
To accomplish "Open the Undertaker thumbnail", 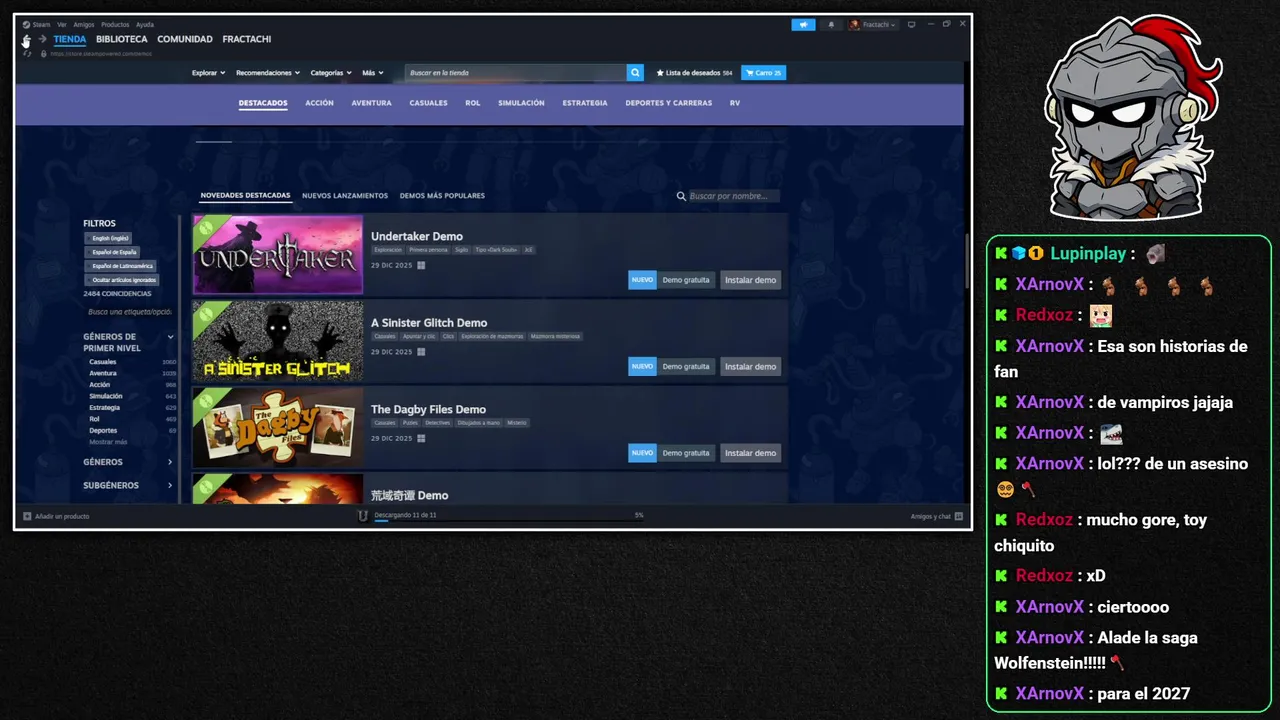I will tap(278, 254).
